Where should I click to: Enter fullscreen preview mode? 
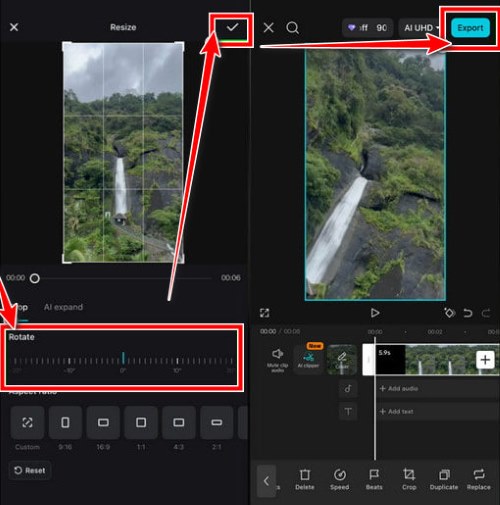[x=265, y=313]
